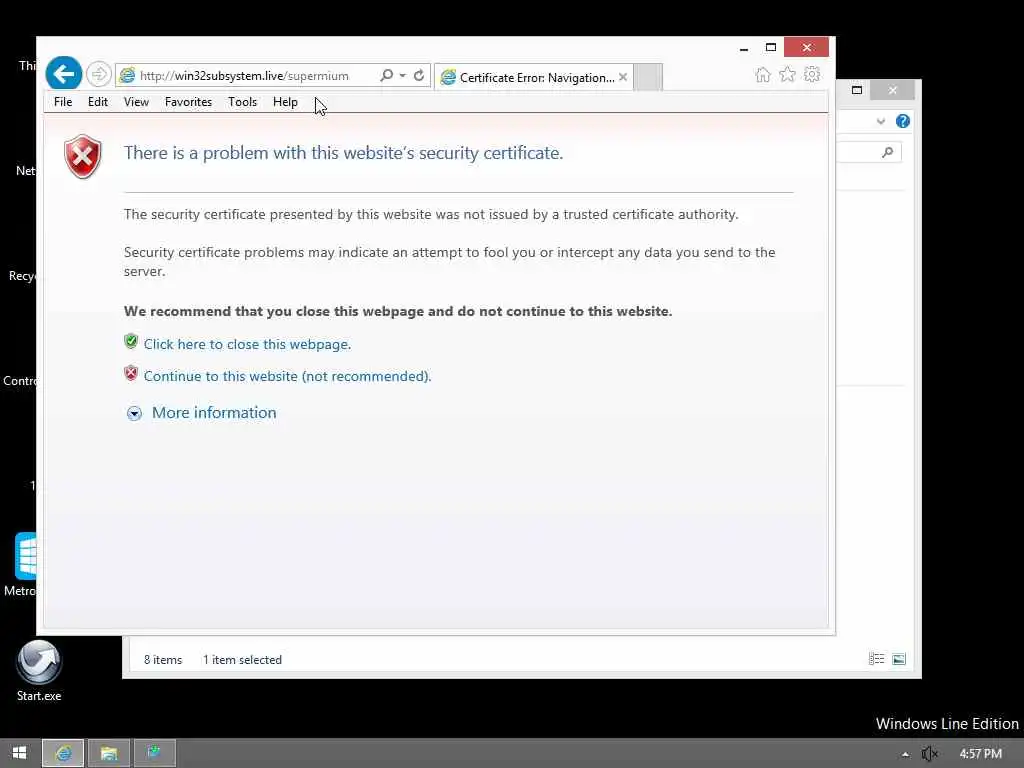Maximize the Internet Explorer window
1024x768 pixels.
coord(771,48)
